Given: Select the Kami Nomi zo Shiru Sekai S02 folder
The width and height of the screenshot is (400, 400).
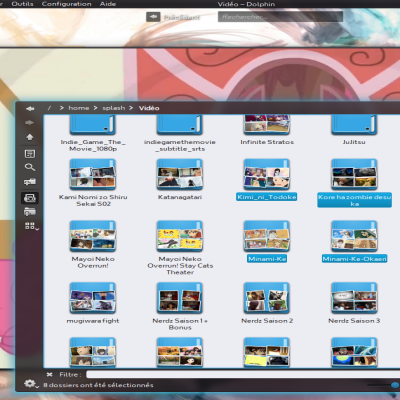Looking at the screenshot, I should [x=92, y=174].
